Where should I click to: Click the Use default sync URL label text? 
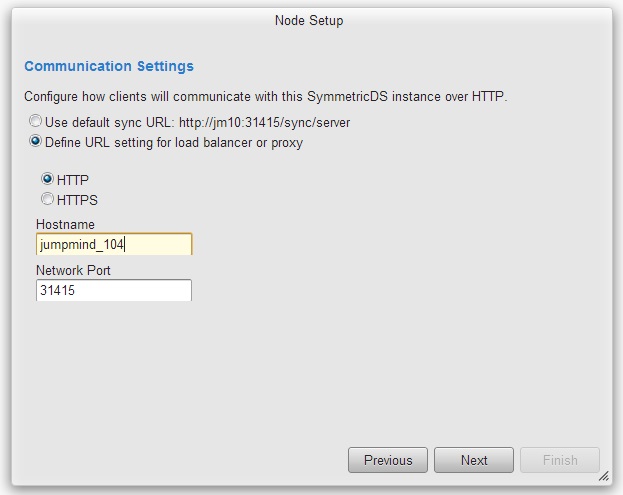pos(110,123)
